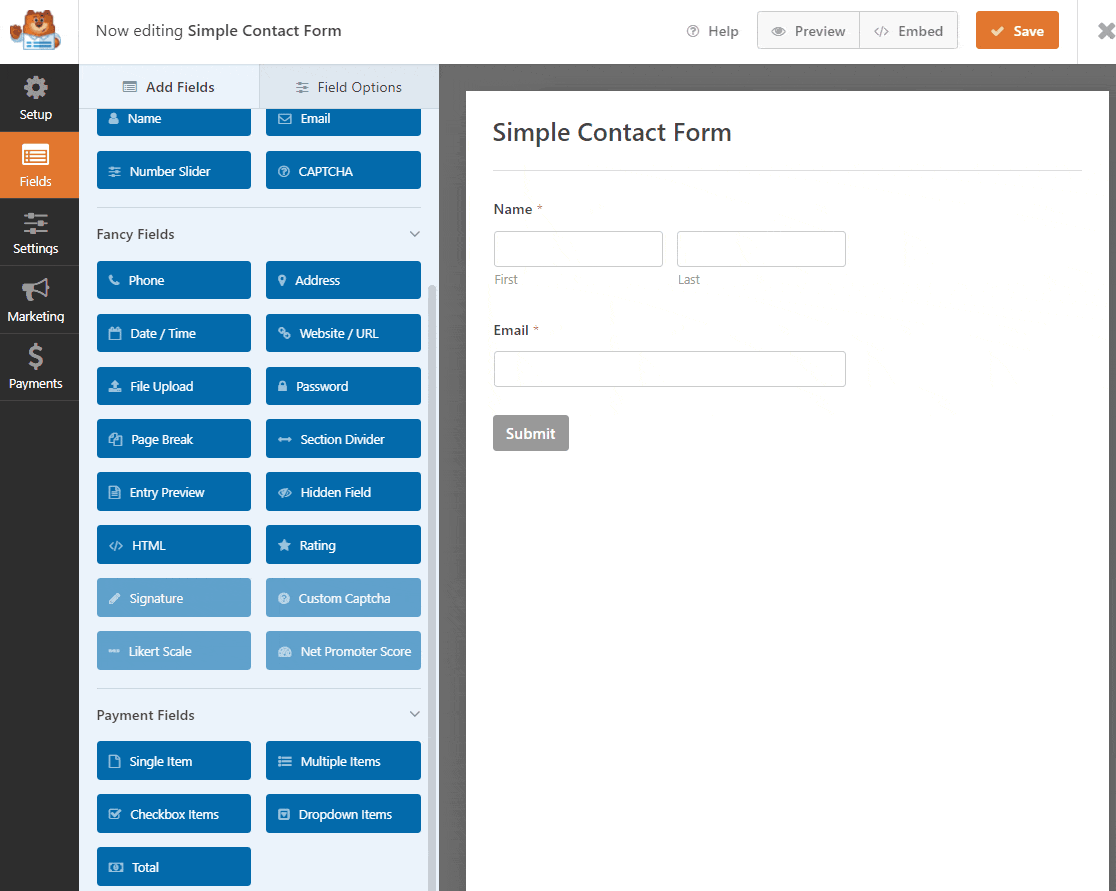Add a Signature field
The height and width of the screenshot is (891, 1116).
tap(174, 599)
